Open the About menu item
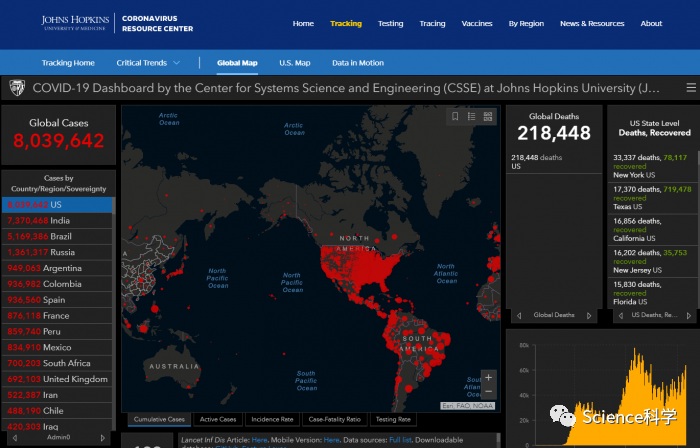Viewport: 700px width, 448px height. [x=651, y=23]
